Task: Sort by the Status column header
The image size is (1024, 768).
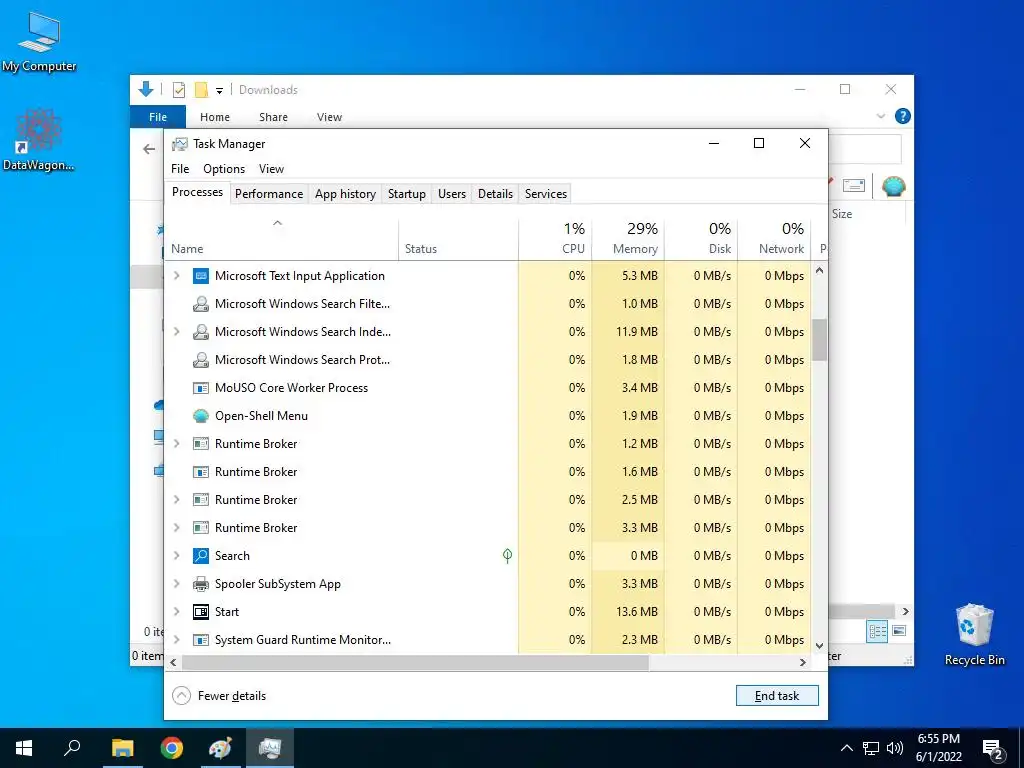Action: click(x=458, y=239)
